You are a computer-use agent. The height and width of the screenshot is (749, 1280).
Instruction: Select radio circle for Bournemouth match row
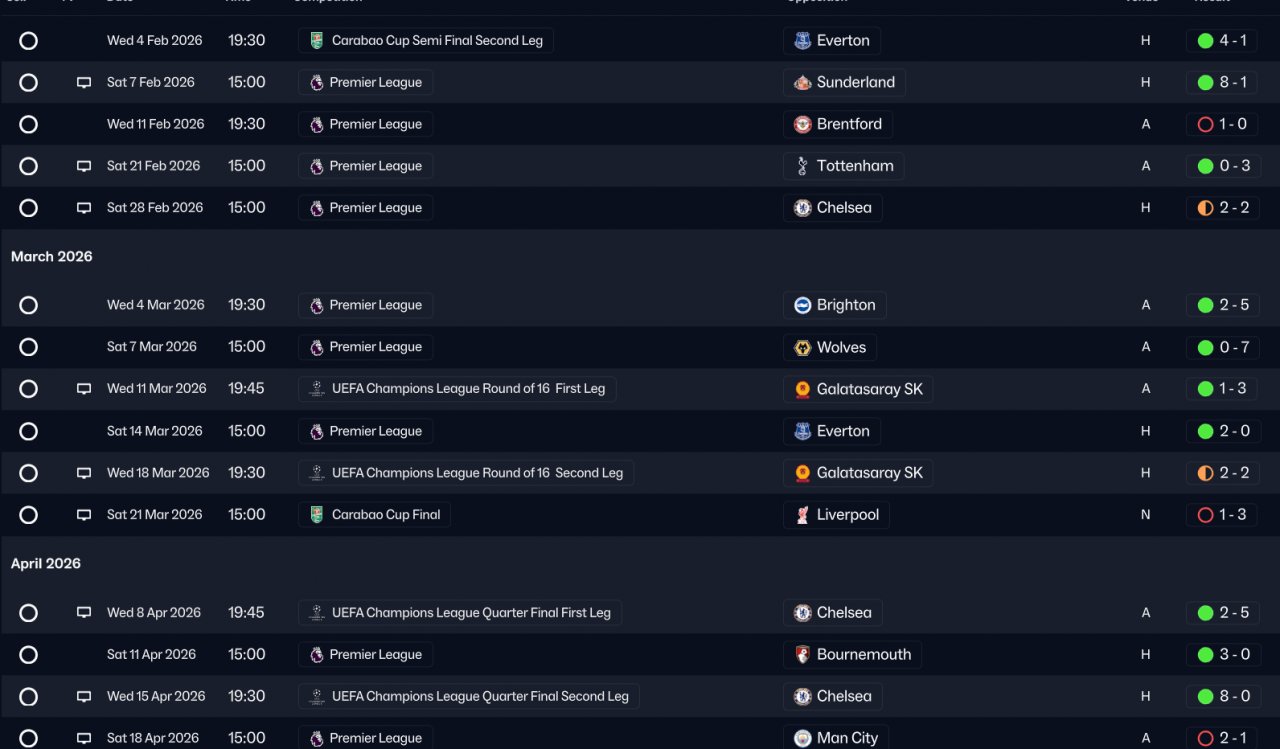(28, 655)
